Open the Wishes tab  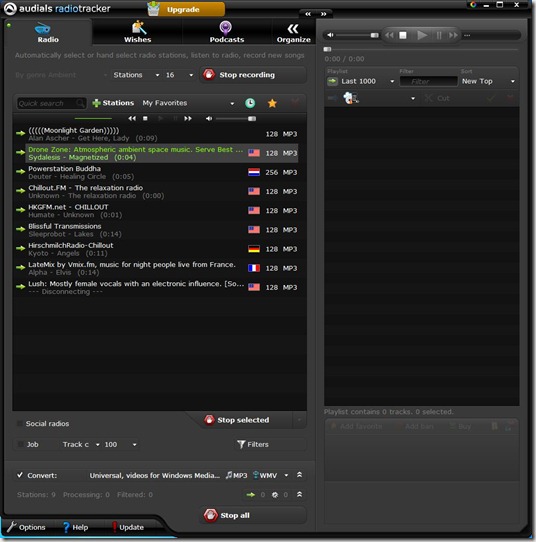tap(137, 32)
